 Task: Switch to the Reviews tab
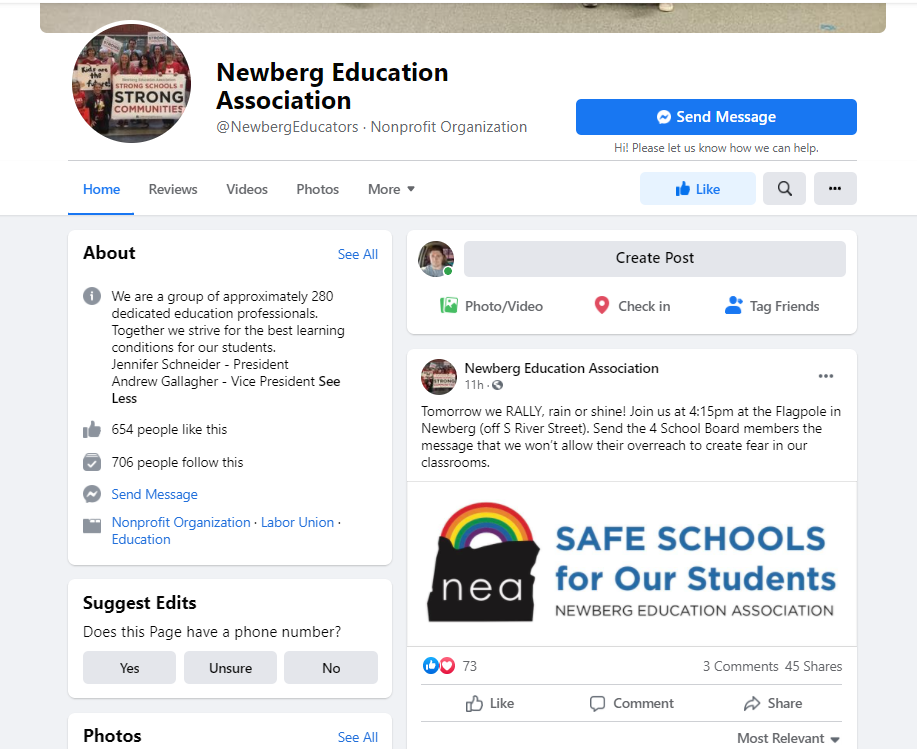click(173, 189)
